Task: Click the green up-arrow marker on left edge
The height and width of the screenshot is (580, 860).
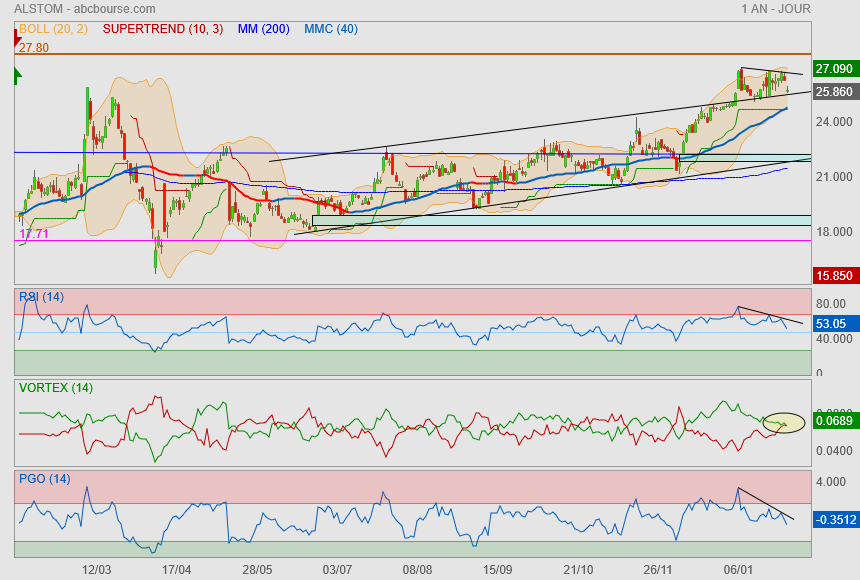Action: (x=17, y=76)
